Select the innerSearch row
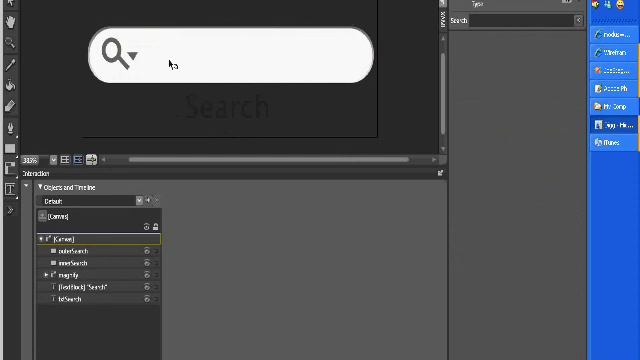The image size is (640, 360). 99,263
